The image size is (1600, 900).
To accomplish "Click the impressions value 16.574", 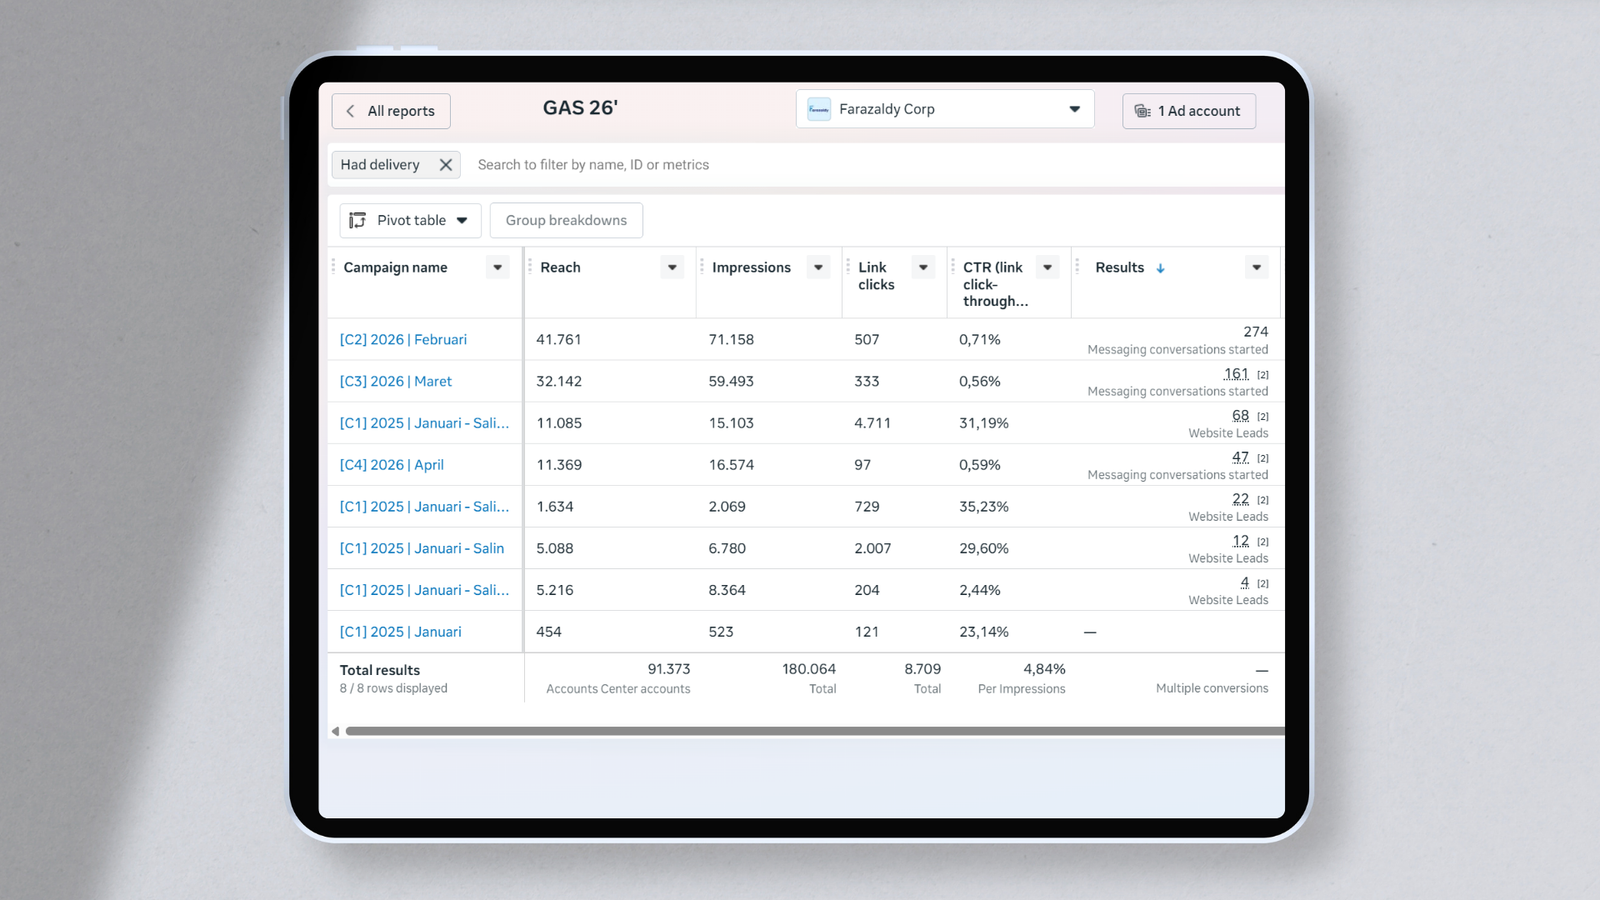I will (x=731, y=465).
